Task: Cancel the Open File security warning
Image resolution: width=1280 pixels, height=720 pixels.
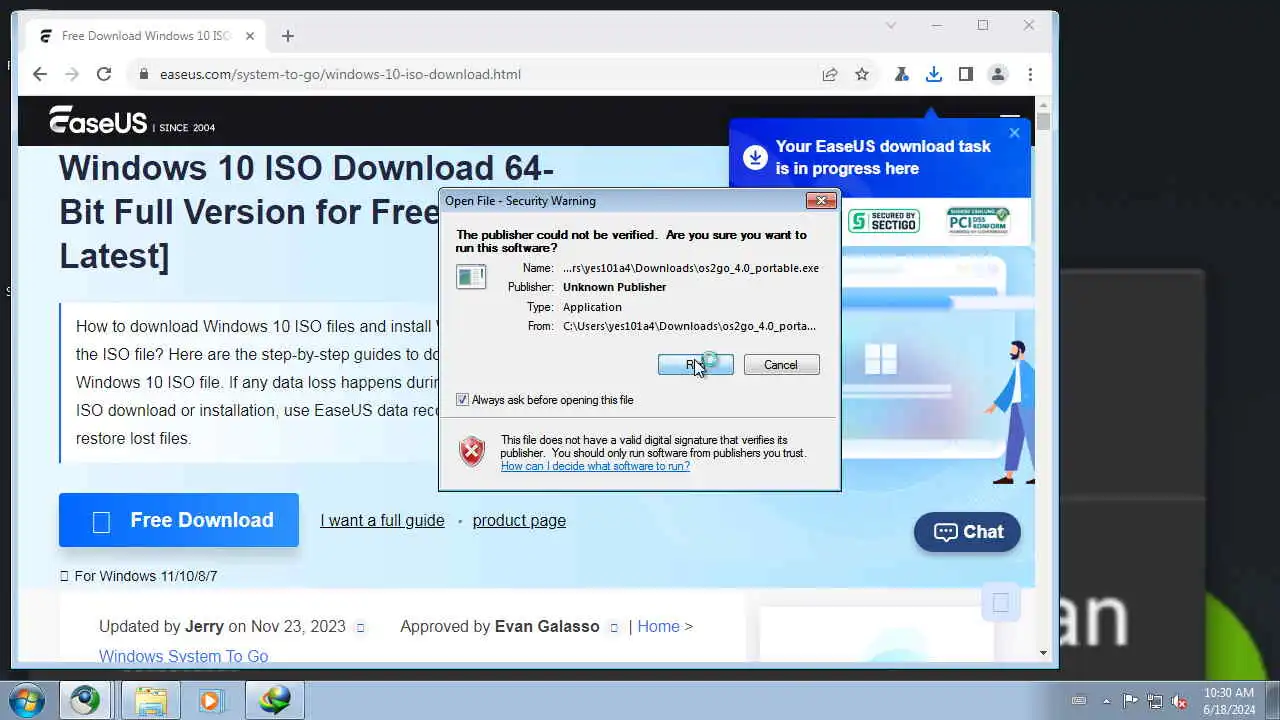Action: (781, 365)
